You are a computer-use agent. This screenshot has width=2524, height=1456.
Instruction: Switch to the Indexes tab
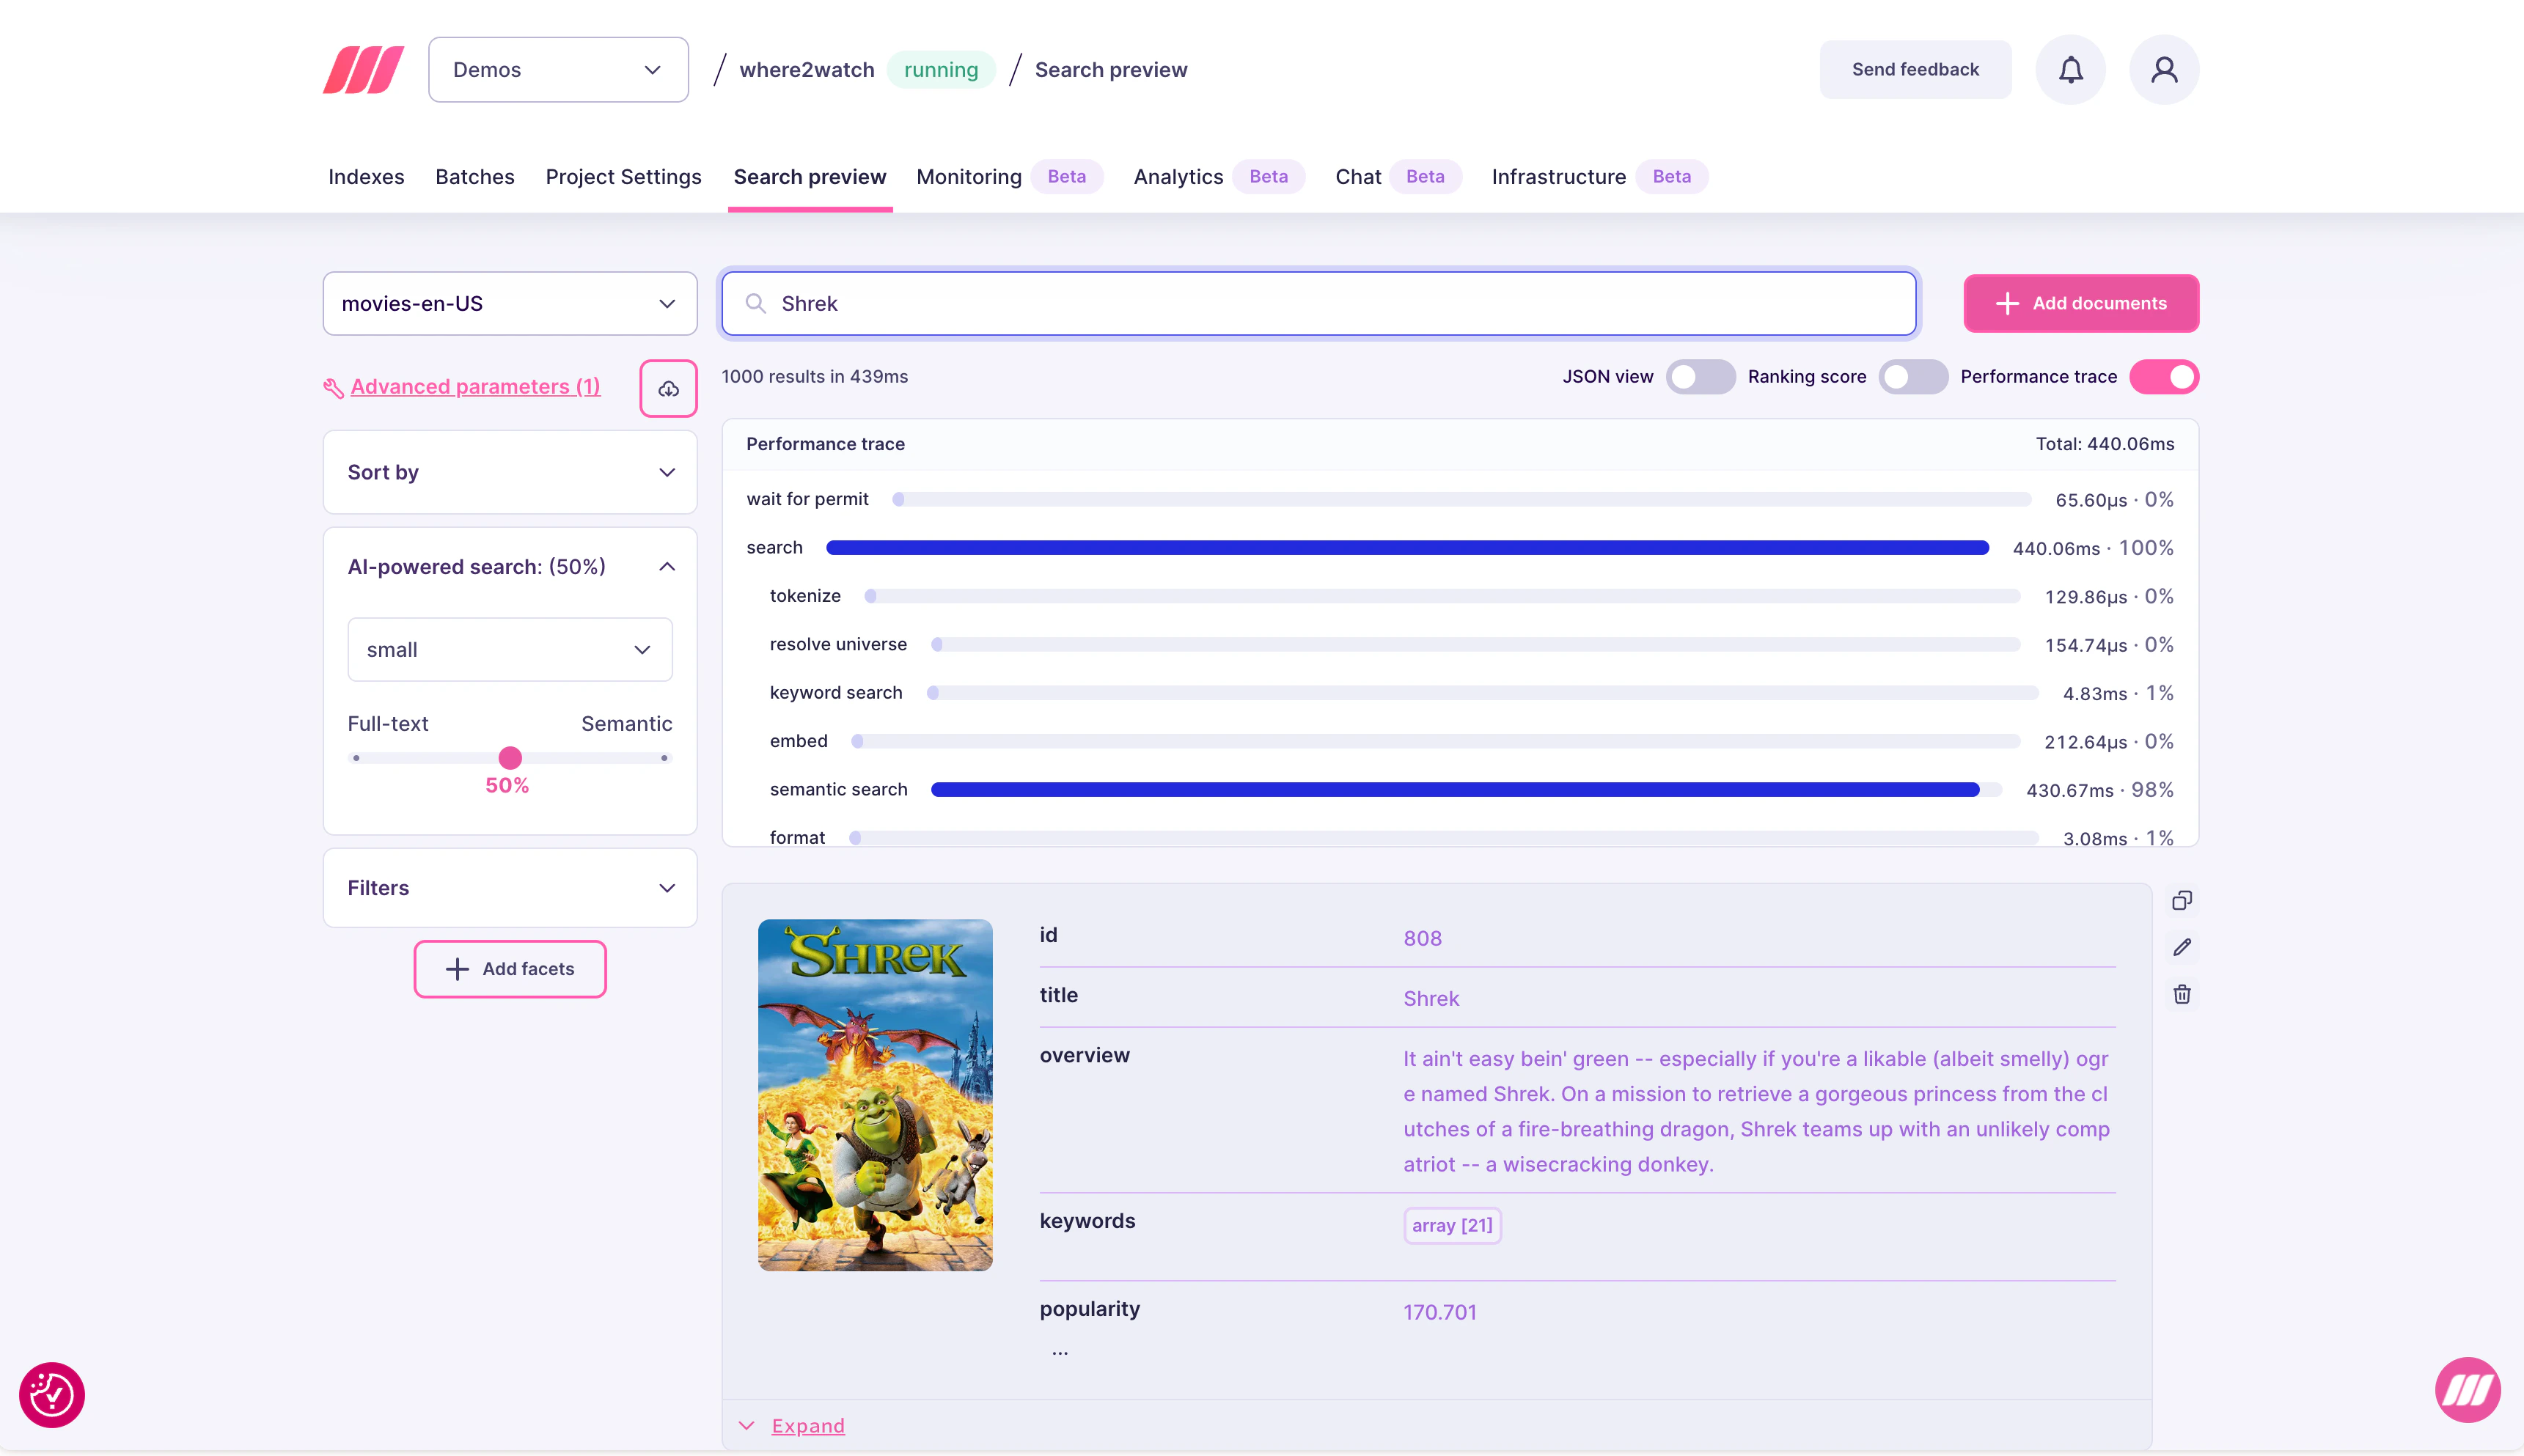366,176
